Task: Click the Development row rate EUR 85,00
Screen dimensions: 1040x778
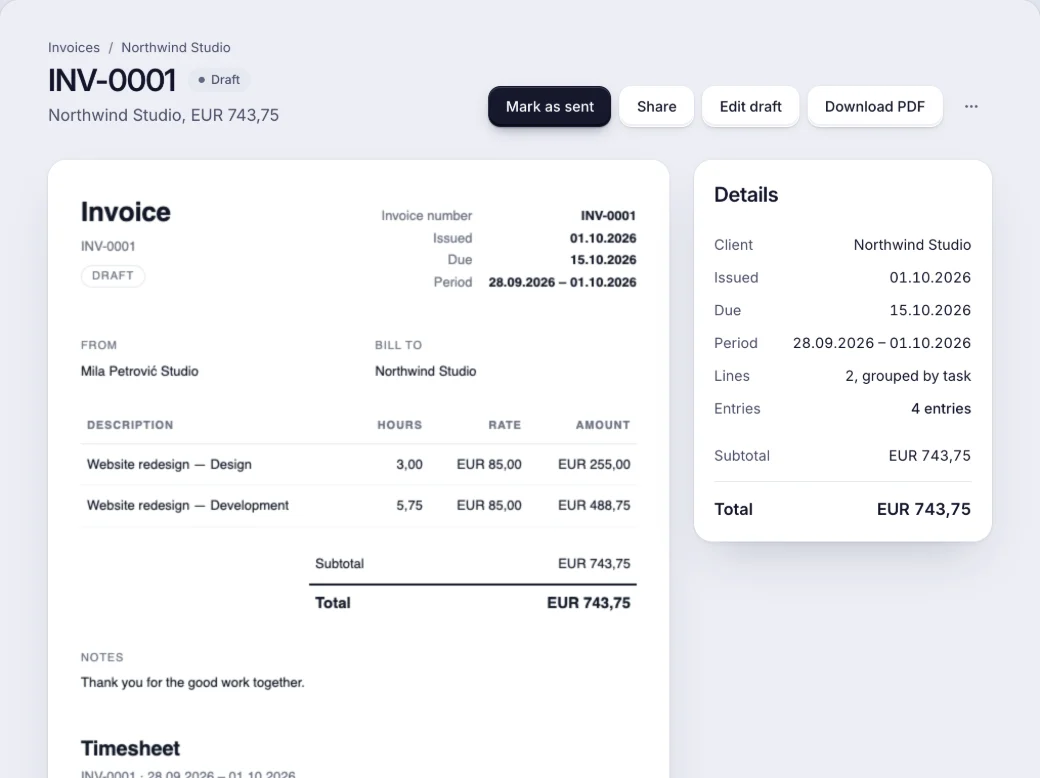Action: pyautogui.click(x=489, y=505)
